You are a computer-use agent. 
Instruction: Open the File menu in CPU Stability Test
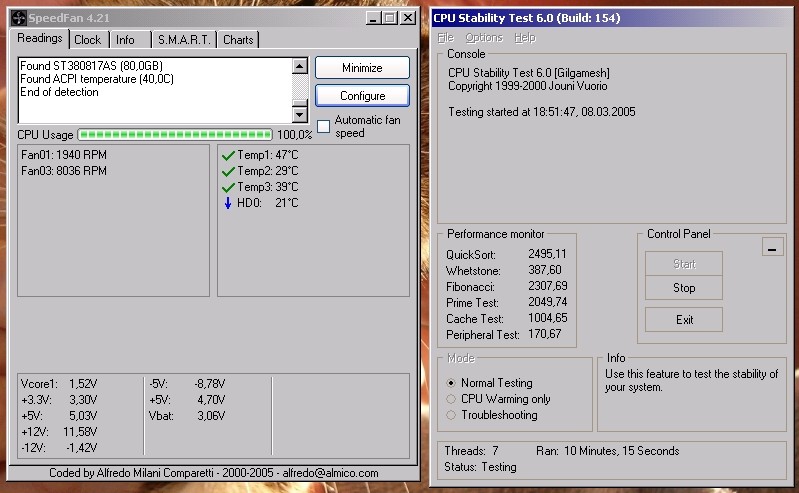(445, 38)
